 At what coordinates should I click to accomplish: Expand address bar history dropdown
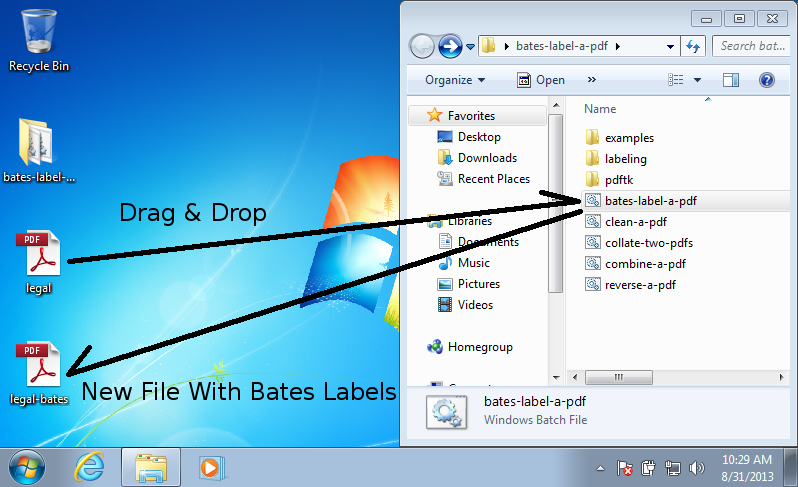click(671, 47)
